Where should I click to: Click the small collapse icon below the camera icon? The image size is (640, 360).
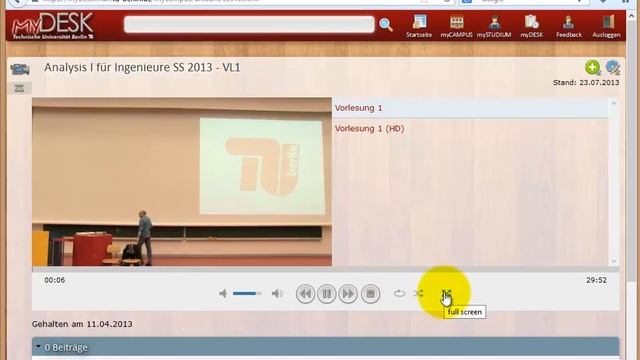(19, 88)
